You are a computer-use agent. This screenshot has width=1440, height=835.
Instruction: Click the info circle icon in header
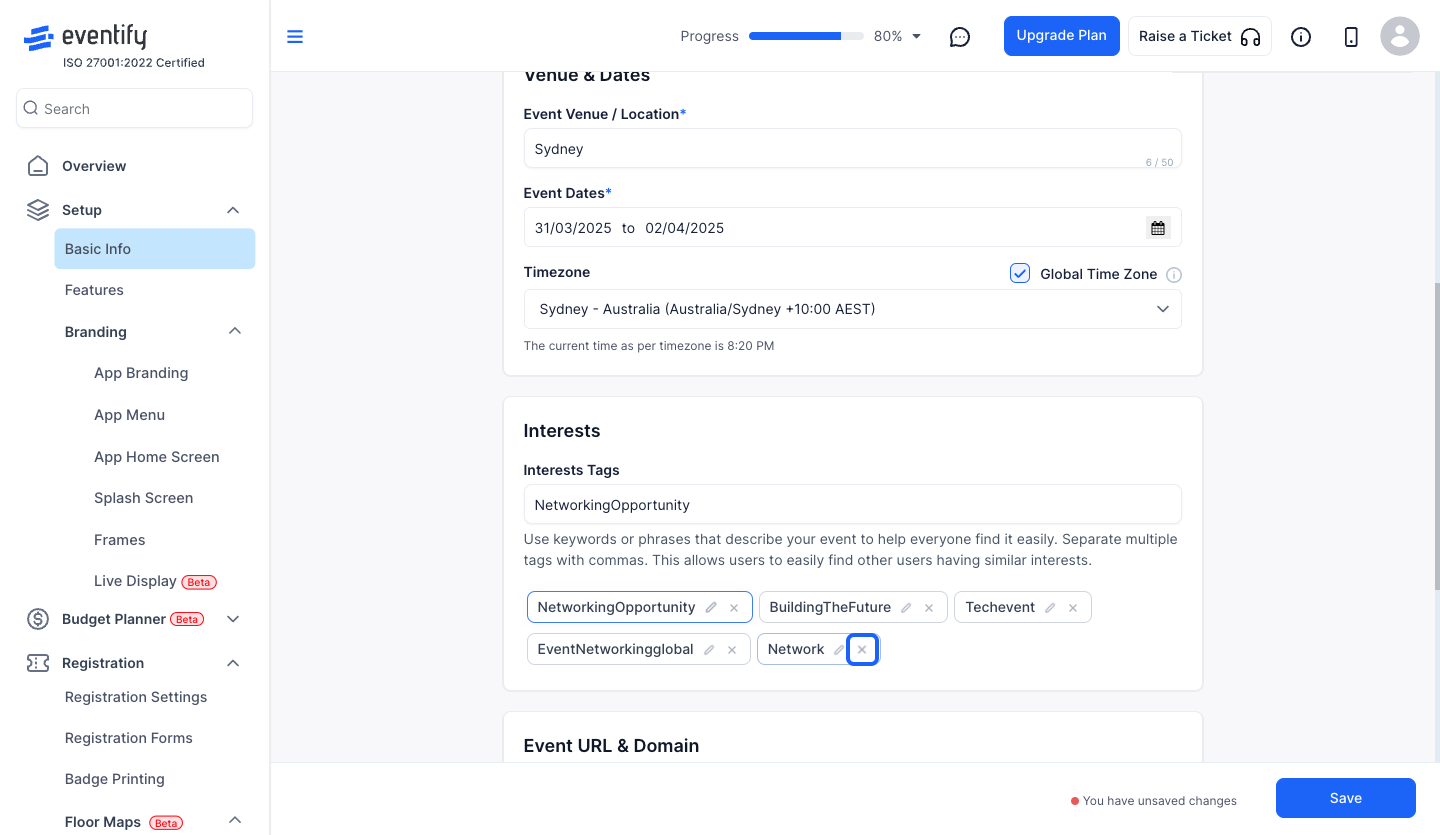tap(1301, 37)
